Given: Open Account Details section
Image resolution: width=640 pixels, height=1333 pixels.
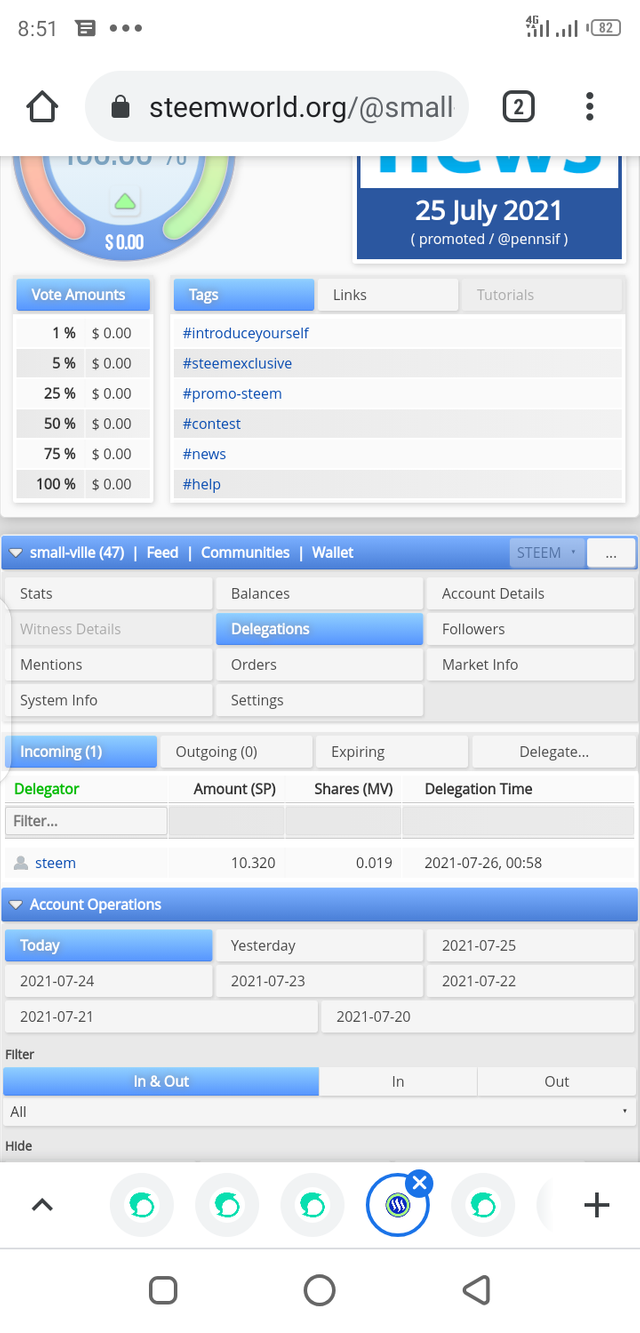Looking at the screenshot, I should point(531,593).
